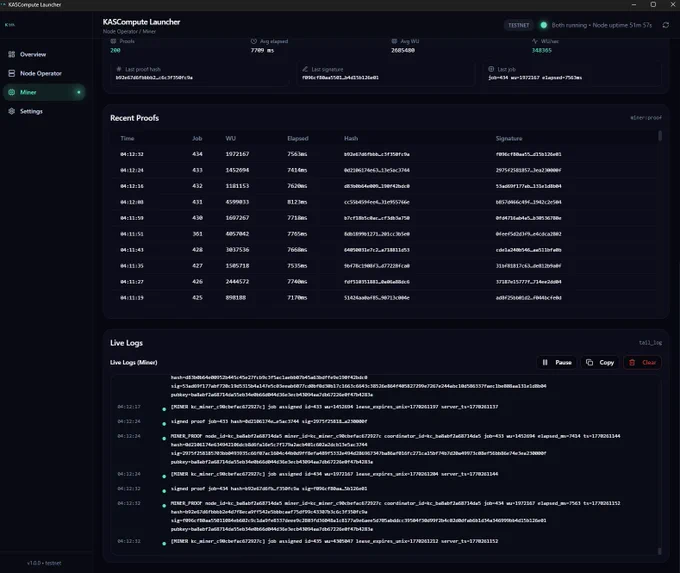680x573 pixels.
Task: Pause the live miner logs
Action: click(557, 362)
